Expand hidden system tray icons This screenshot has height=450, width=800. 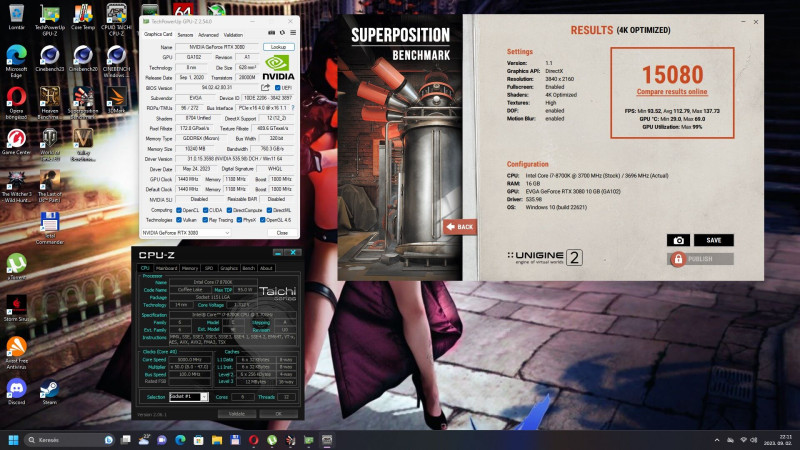click(x=717, y=440)
